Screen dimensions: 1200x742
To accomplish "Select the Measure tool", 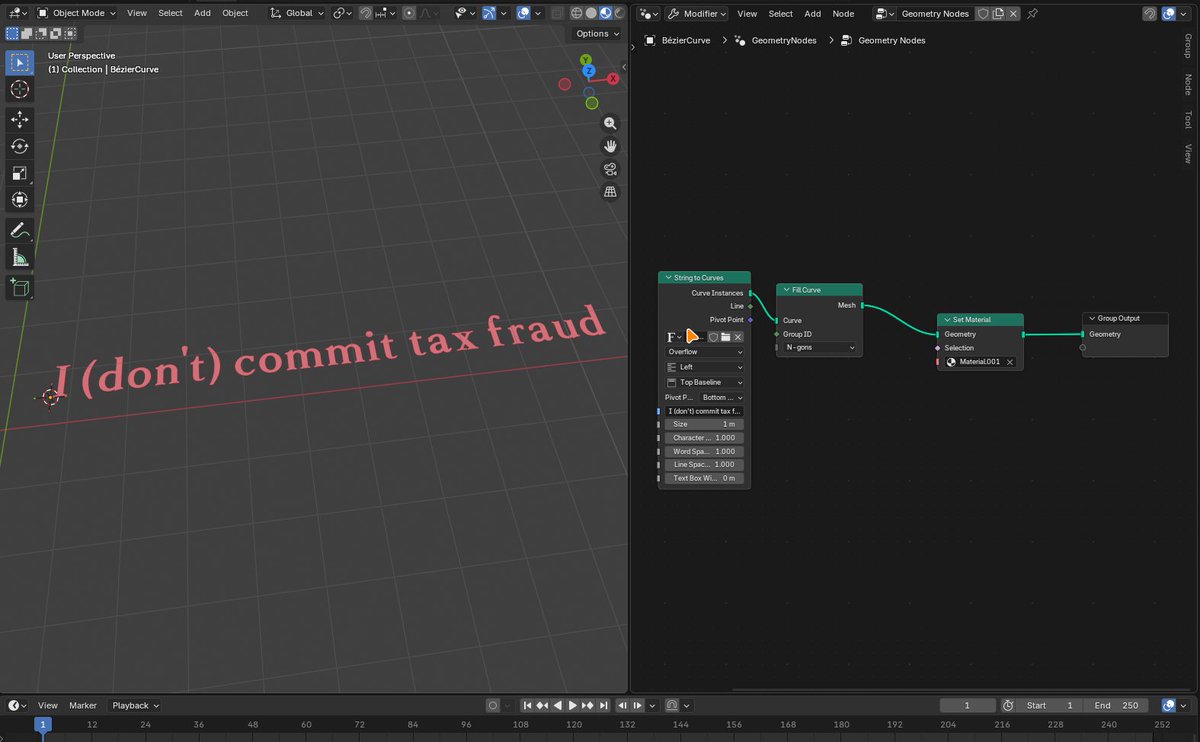I will tap(20, 257).
